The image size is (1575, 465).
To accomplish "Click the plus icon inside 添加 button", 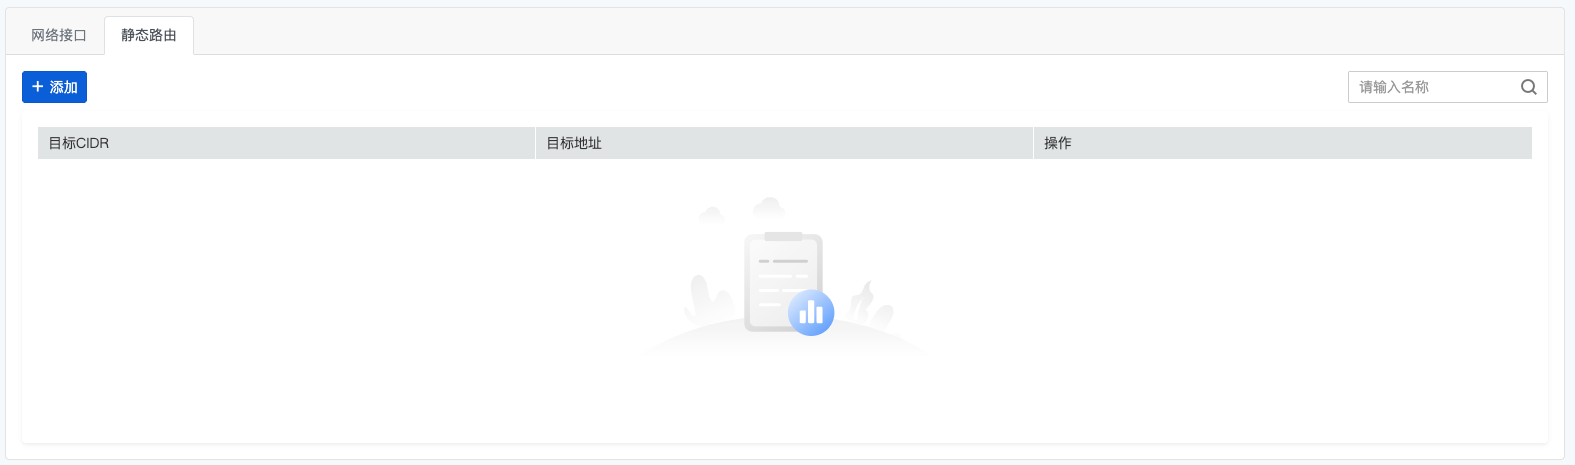I will tap(38, 87).
